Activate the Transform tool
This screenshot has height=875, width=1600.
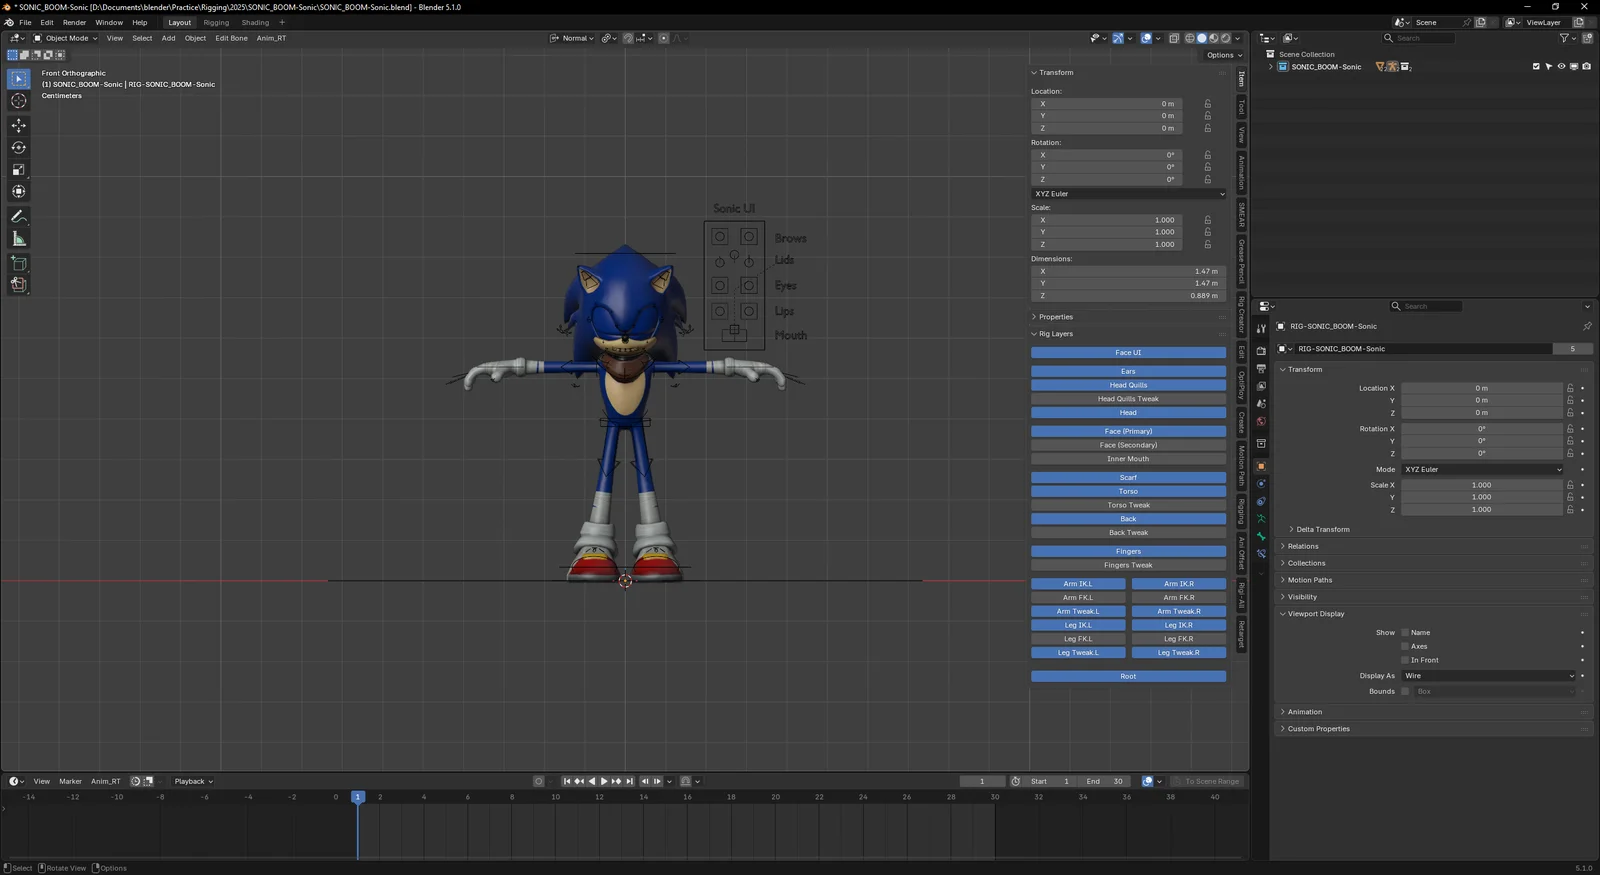19,191
